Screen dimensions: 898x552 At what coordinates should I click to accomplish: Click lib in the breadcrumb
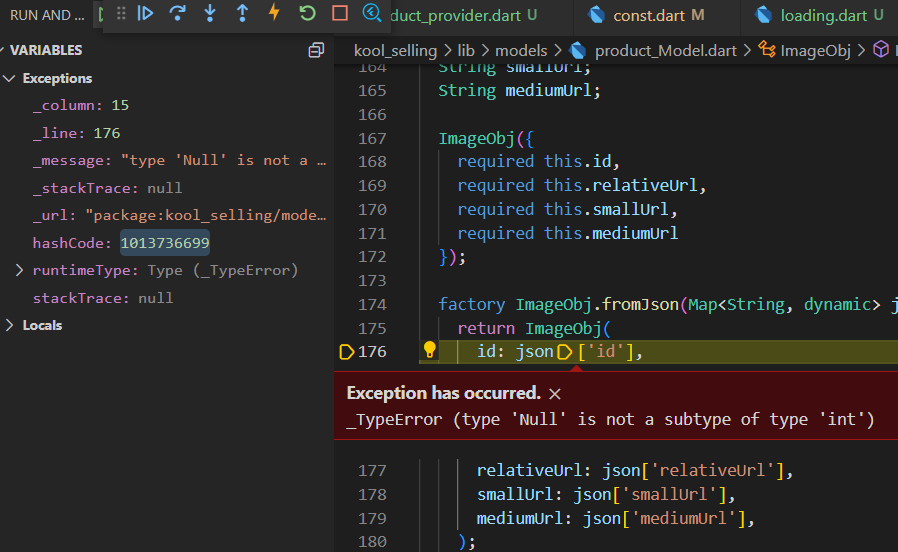click(466, 50)
